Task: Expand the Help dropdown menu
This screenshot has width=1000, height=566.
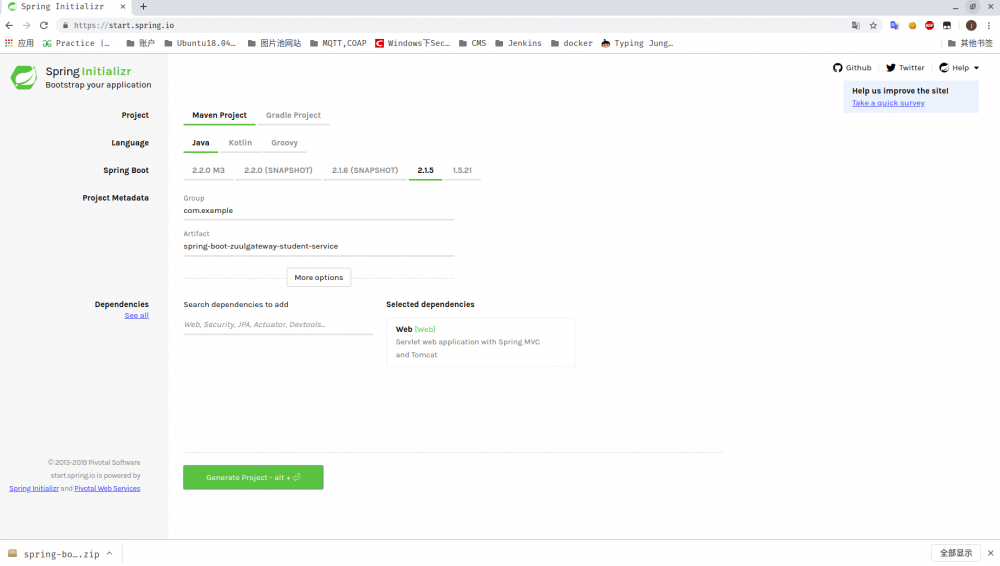Action: tap(959, 68)
